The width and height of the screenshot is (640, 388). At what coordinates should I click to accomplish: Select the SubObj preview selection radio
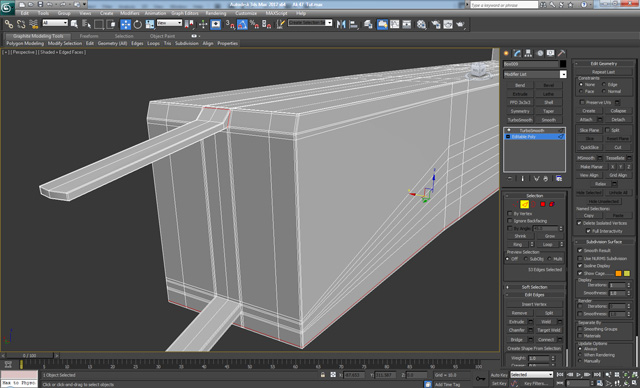[526, 259]
